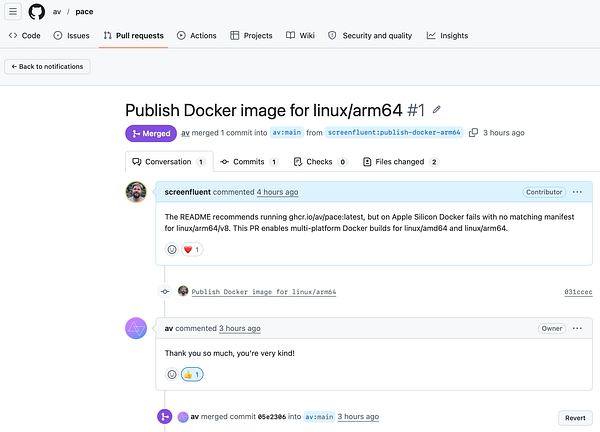Screen dimensions: 600x432
Task: Open the av comment author link
Action: (169, 328)
